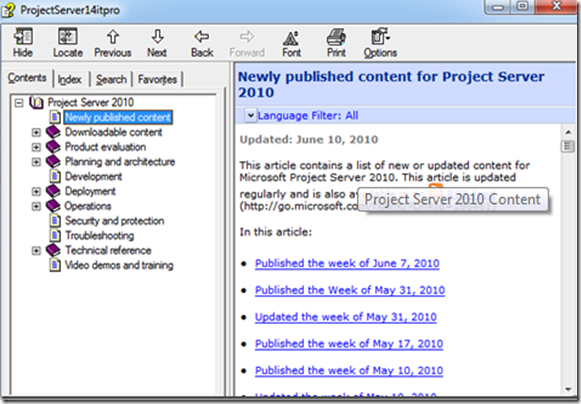Open the Font toolbar icon
Image resolution: width=581 pixels, height=404 pixels.
(291, 38)
